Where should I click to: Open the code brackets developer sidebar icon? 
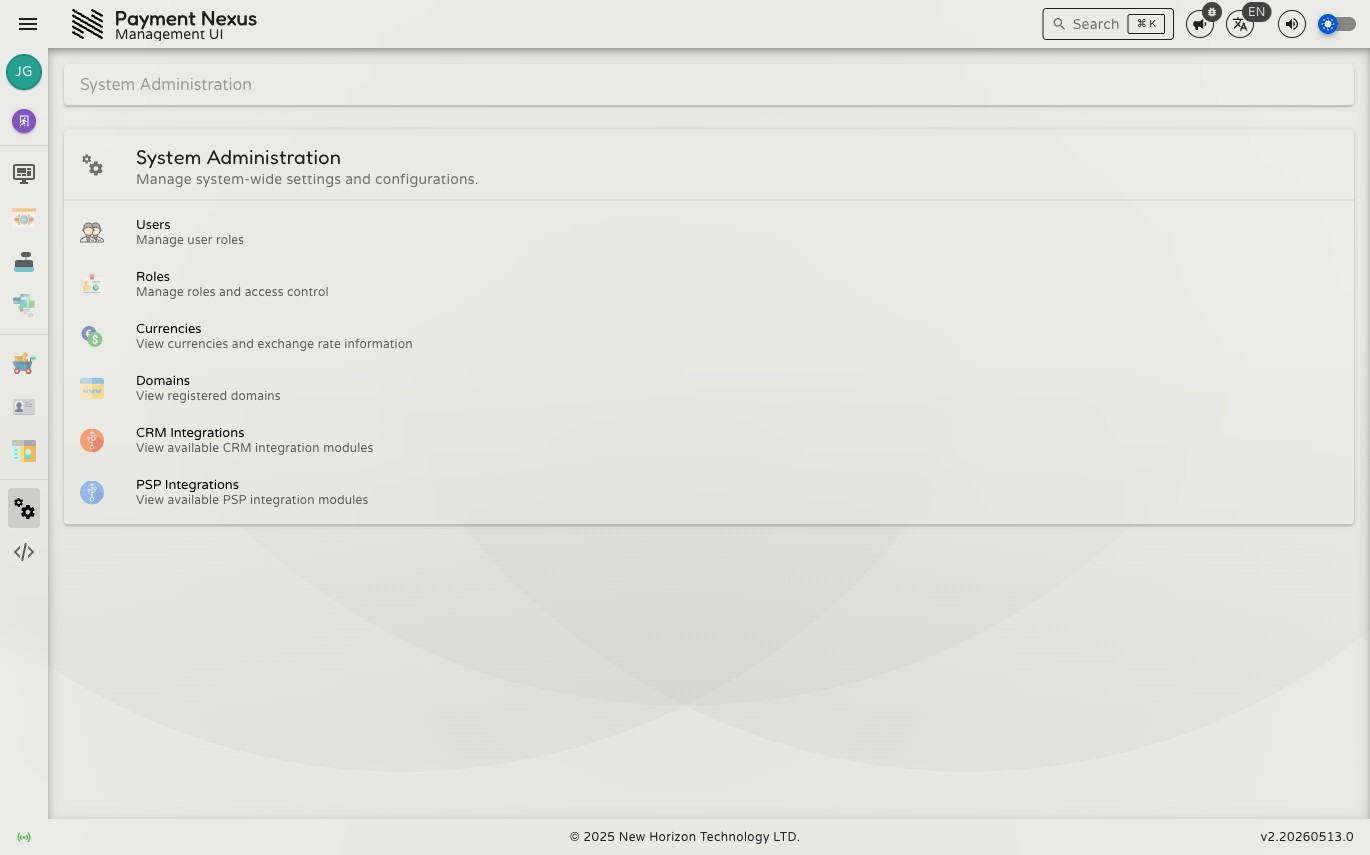24,552
